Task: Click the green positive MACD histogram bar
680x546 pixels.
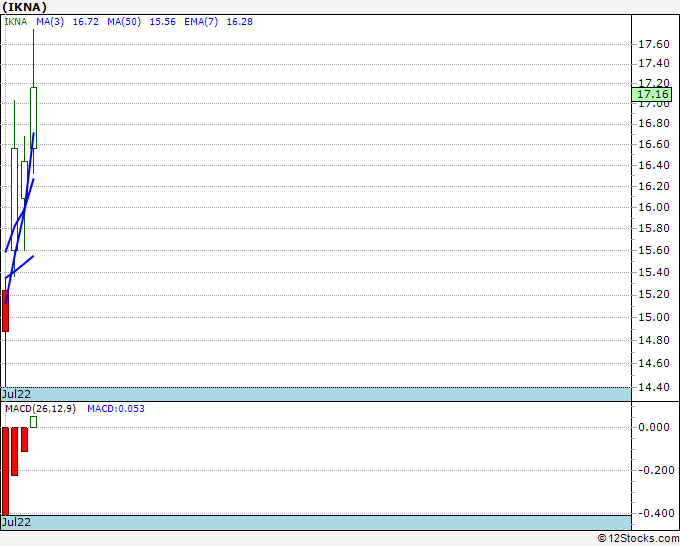Action: [x=33, y=422]
